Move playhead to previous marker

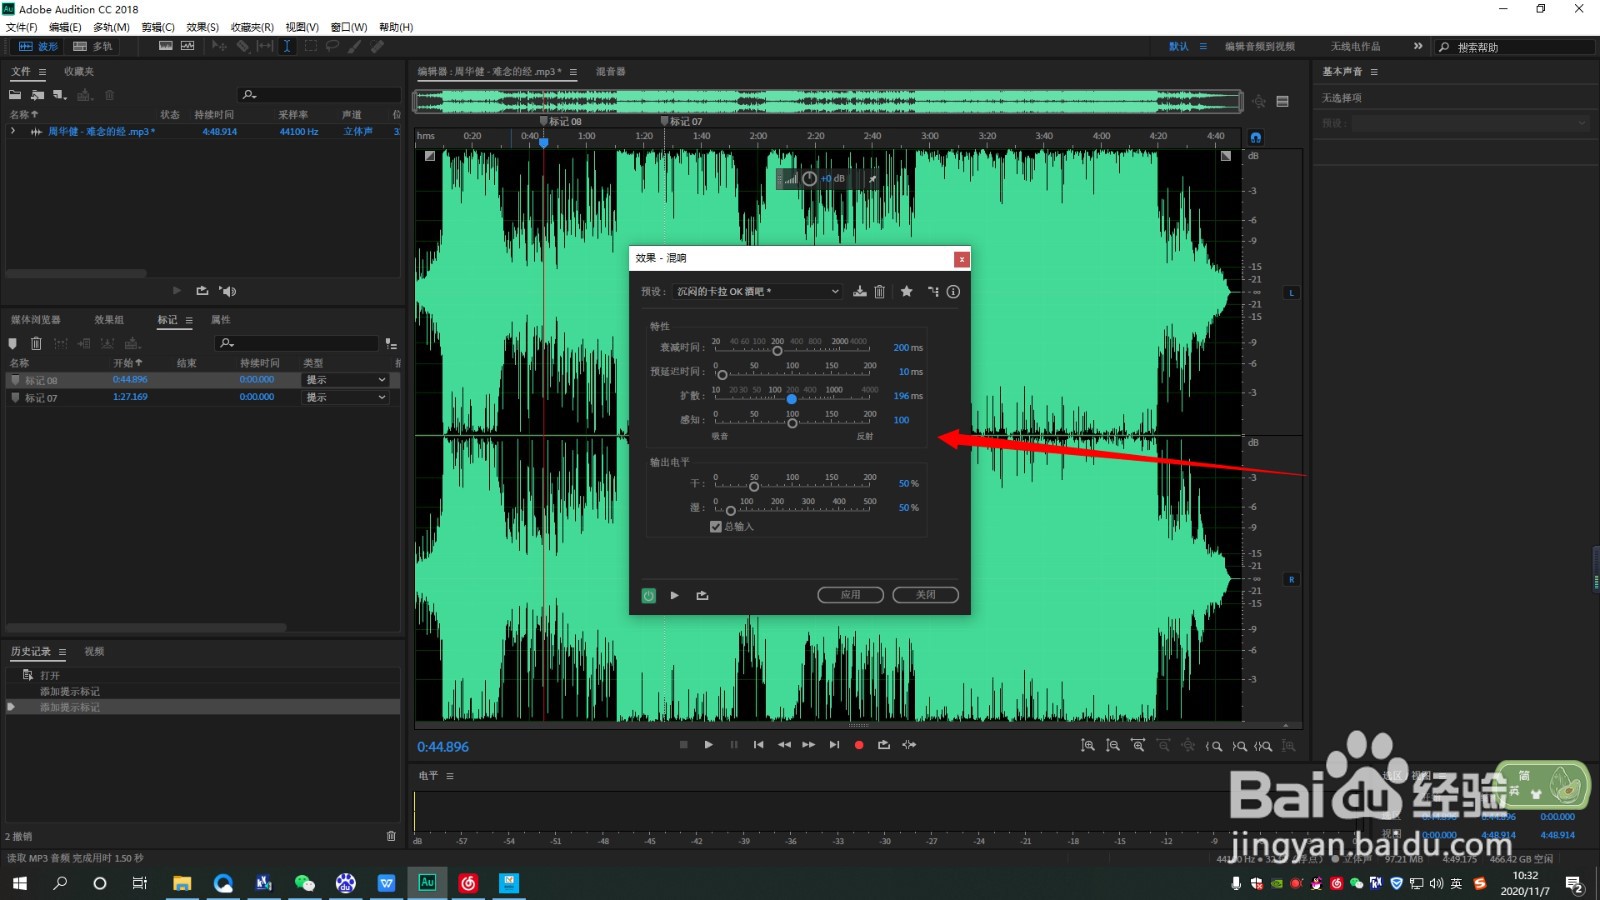[759, 745]
